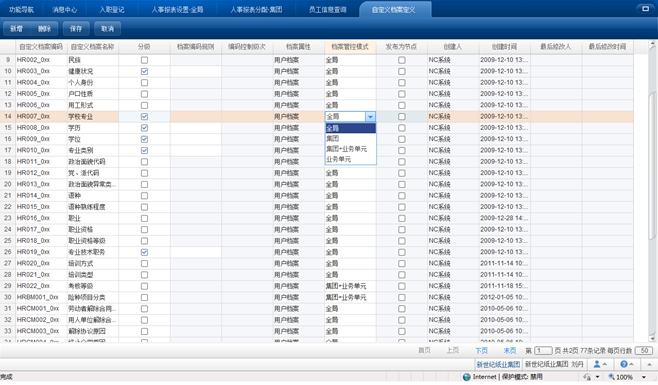Screen dimensions: 658x385
Task: Select 集团+业务单元 option in the dropdown list
Action: (347, 149)
